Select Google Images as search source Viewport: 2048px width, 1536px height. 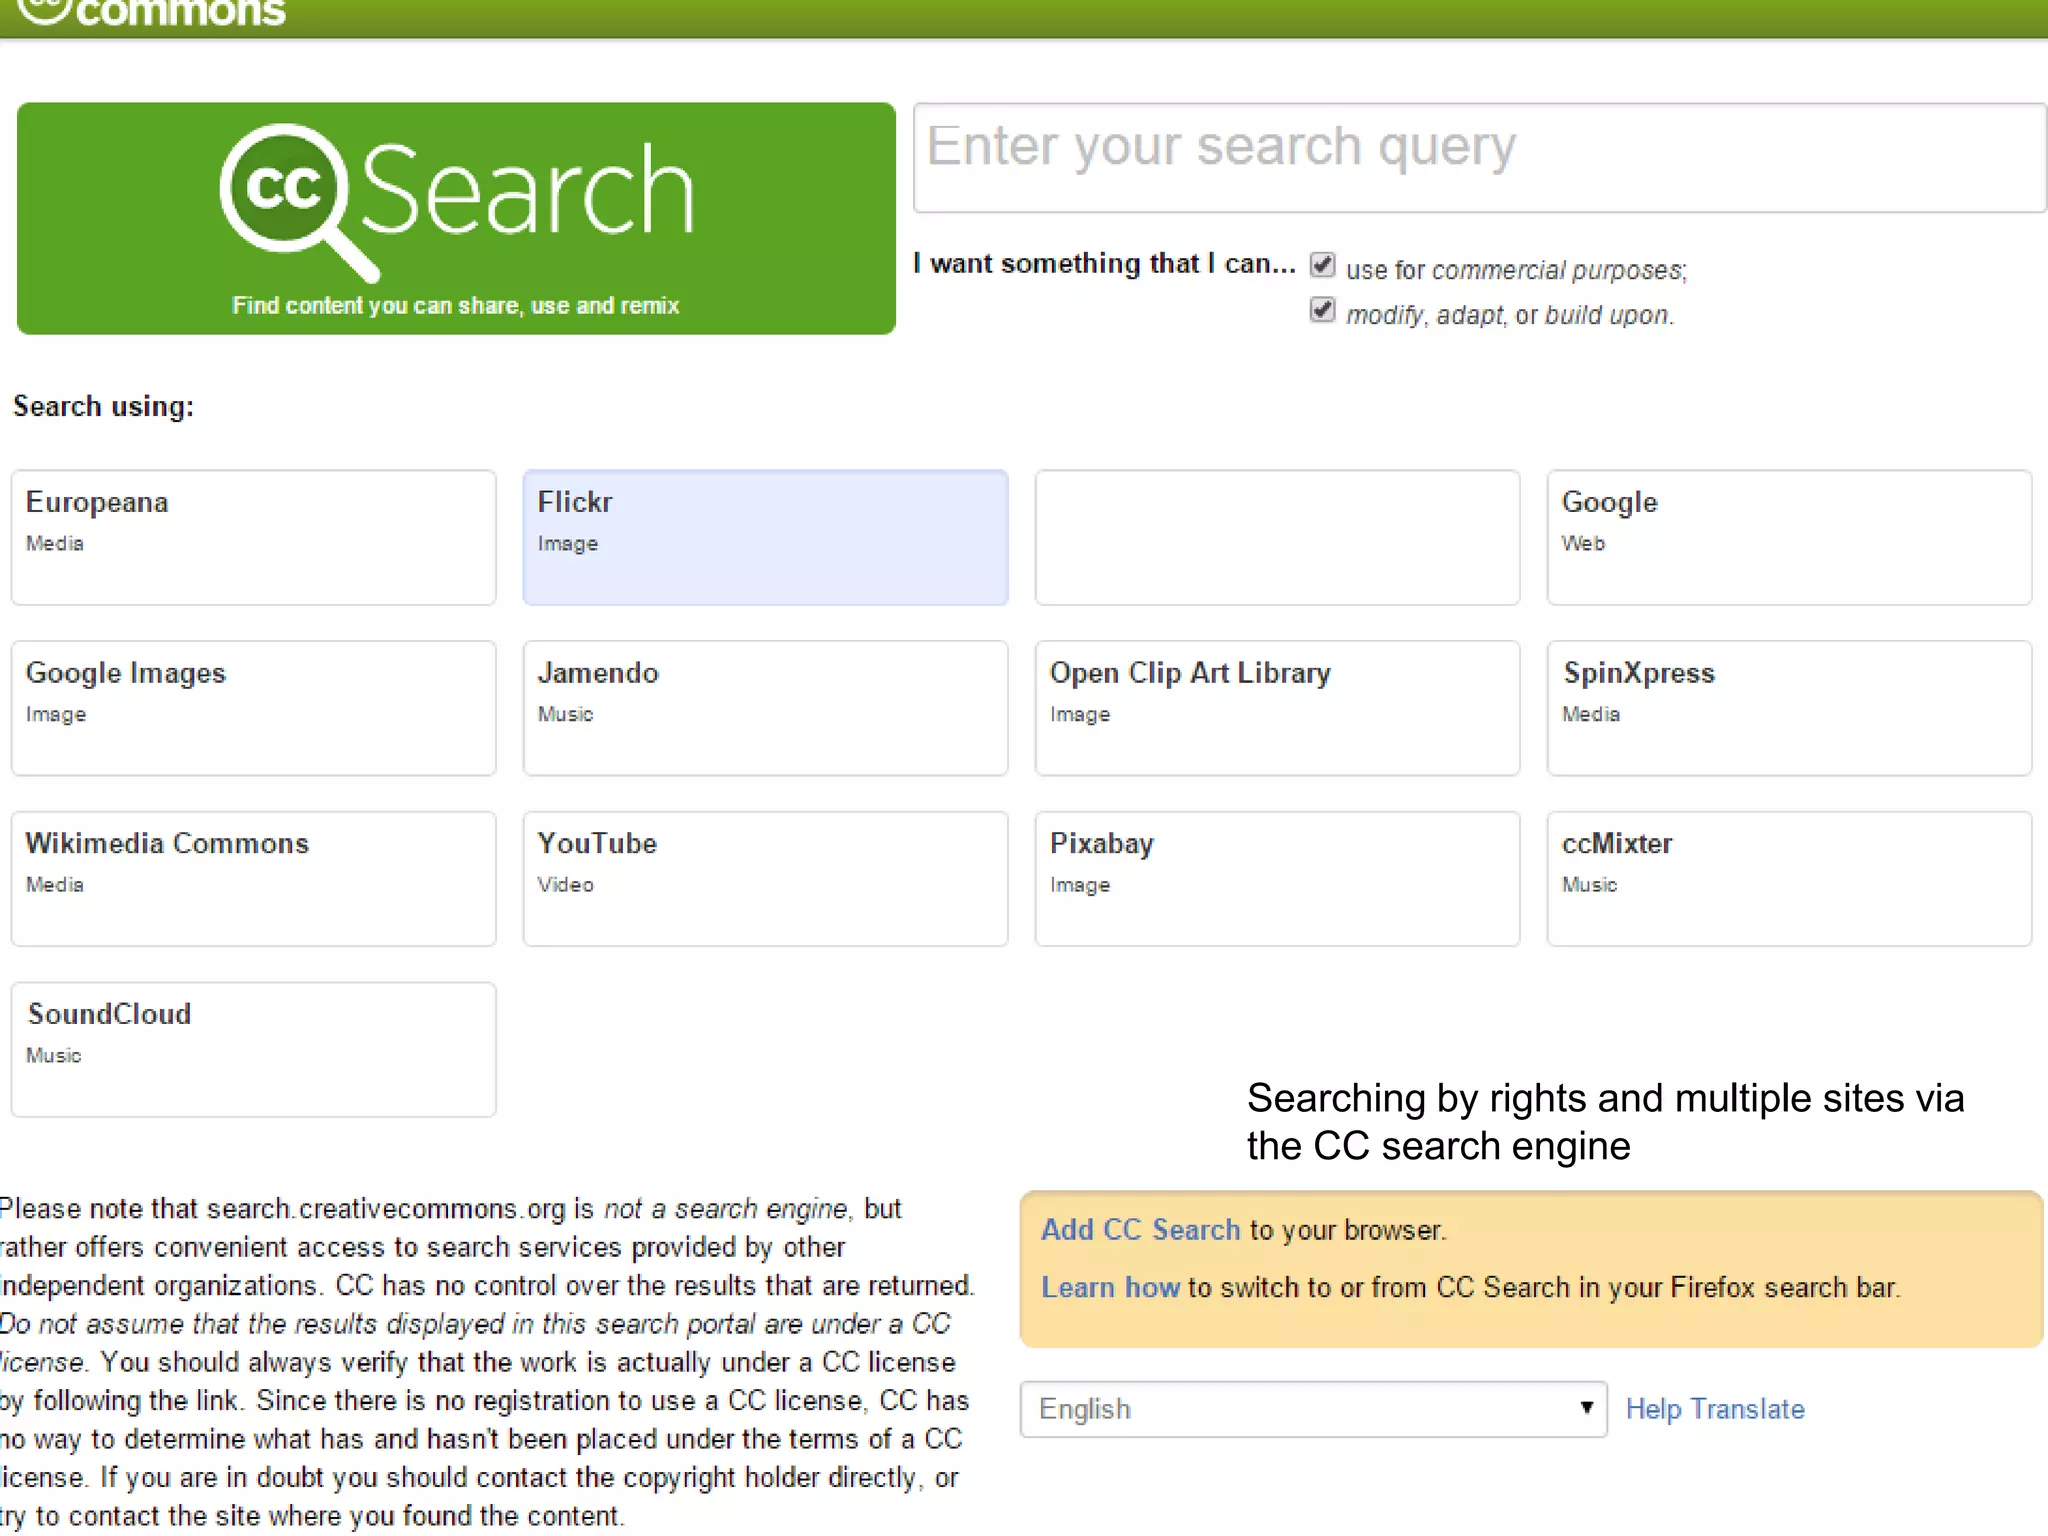click(x=253, y=707)
